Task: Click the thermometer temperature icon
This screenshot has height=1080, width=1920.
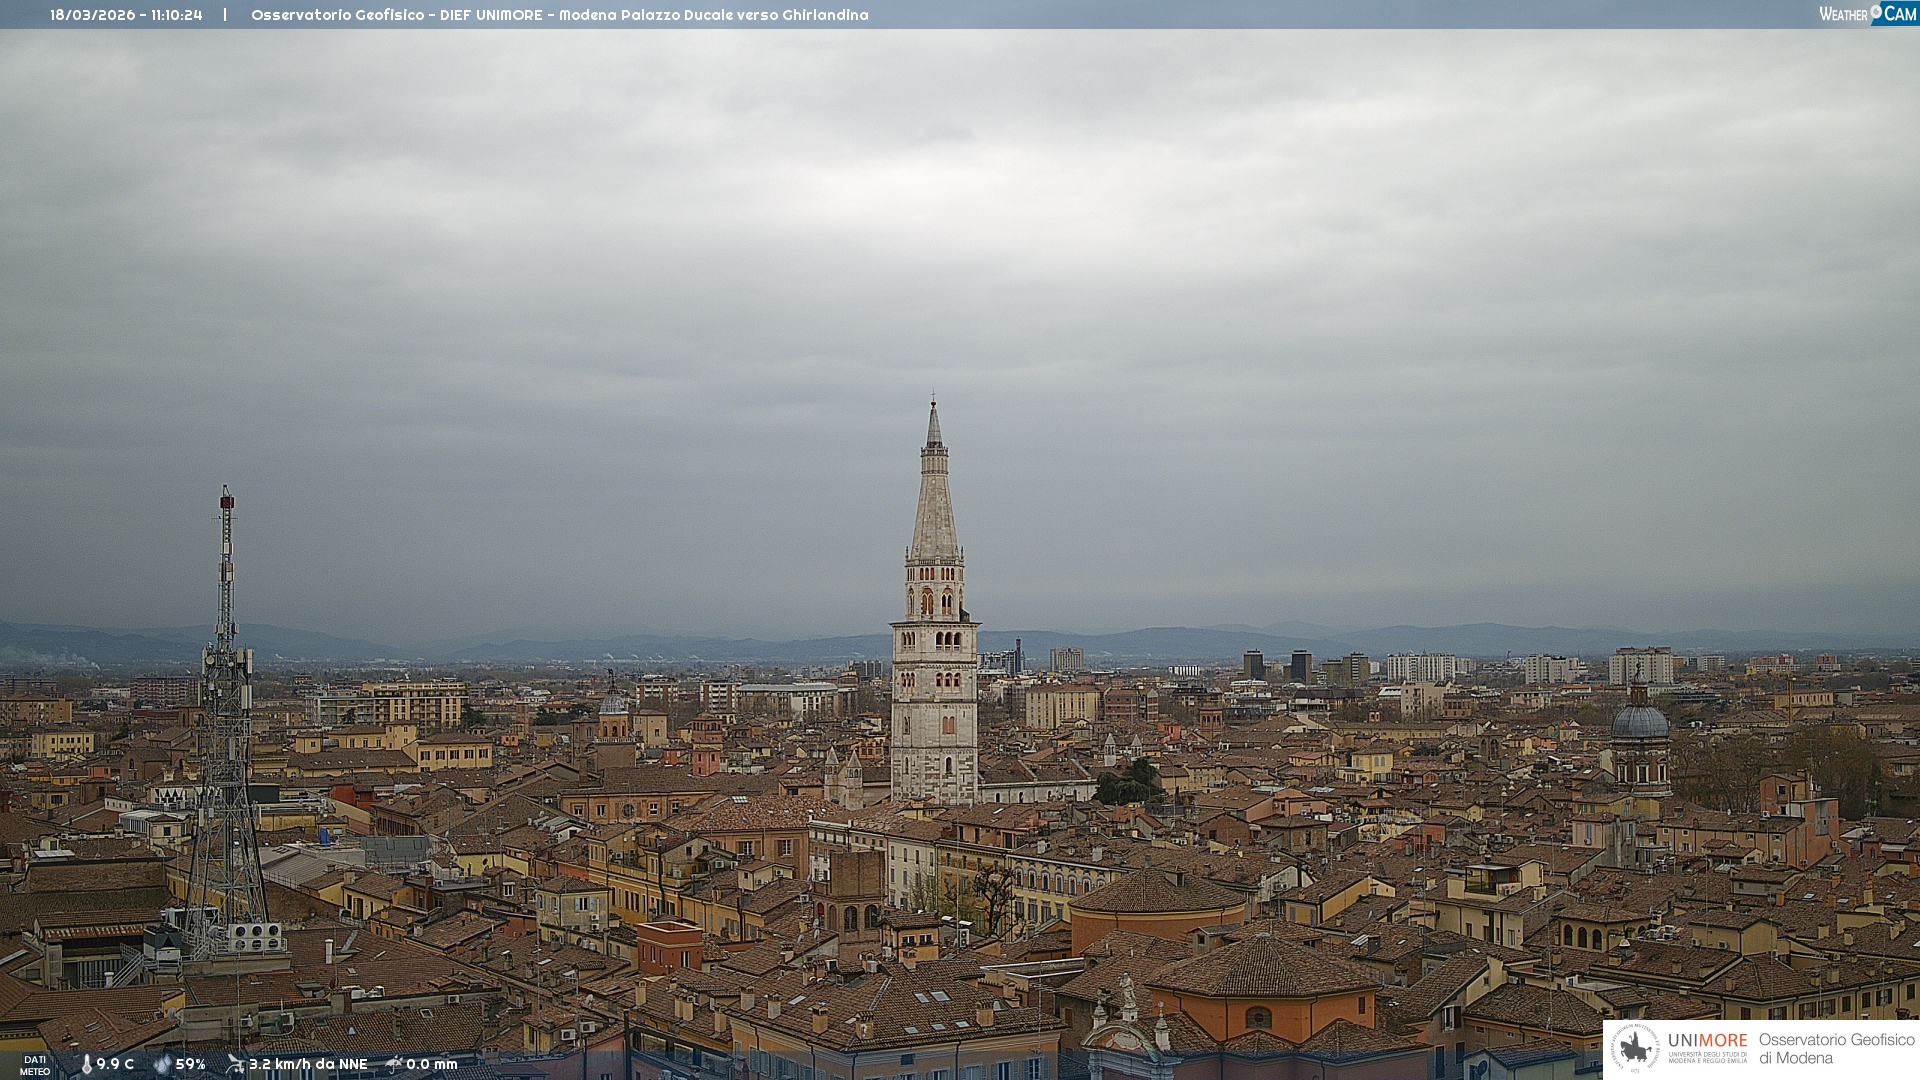Action: 86,1064
